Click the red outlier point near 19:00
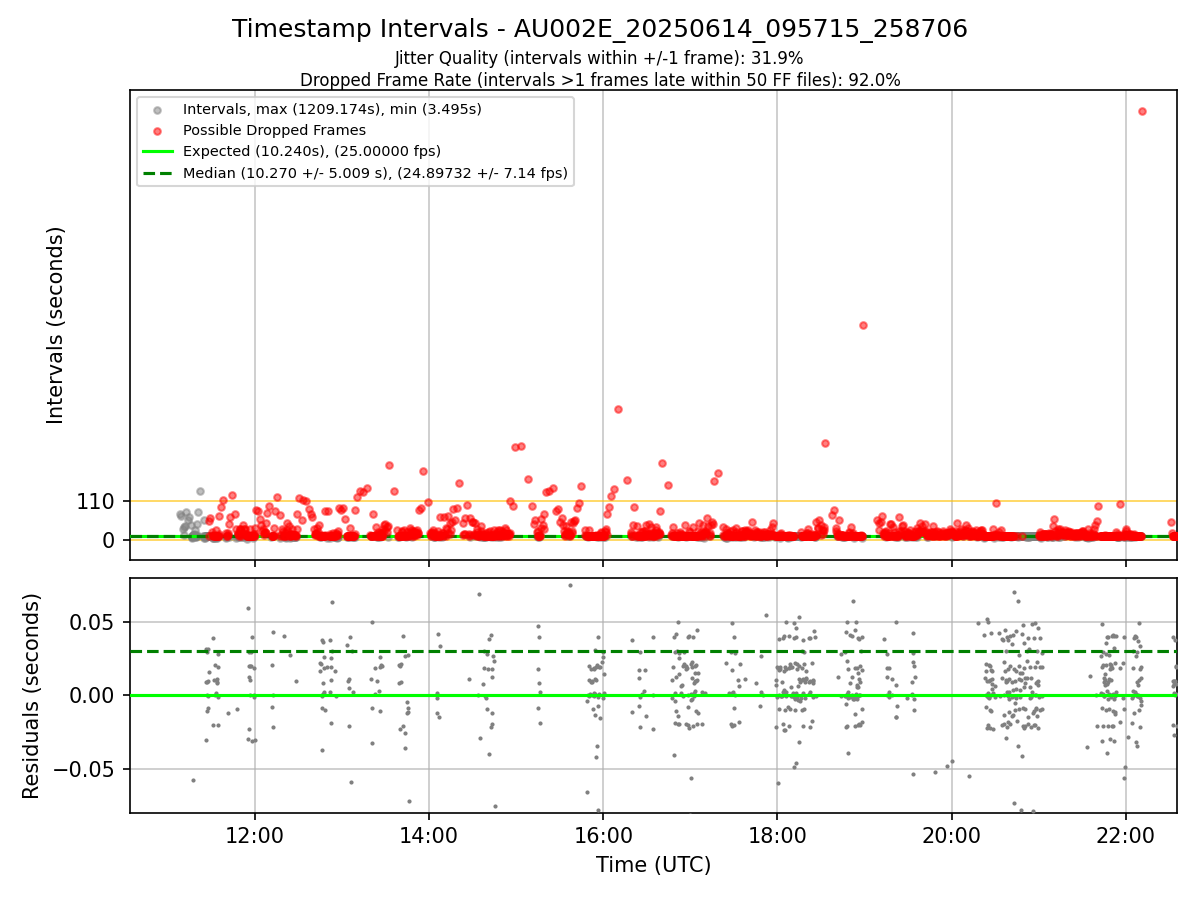Screen dimensions: 1200x900 click(x=863, y=325)
